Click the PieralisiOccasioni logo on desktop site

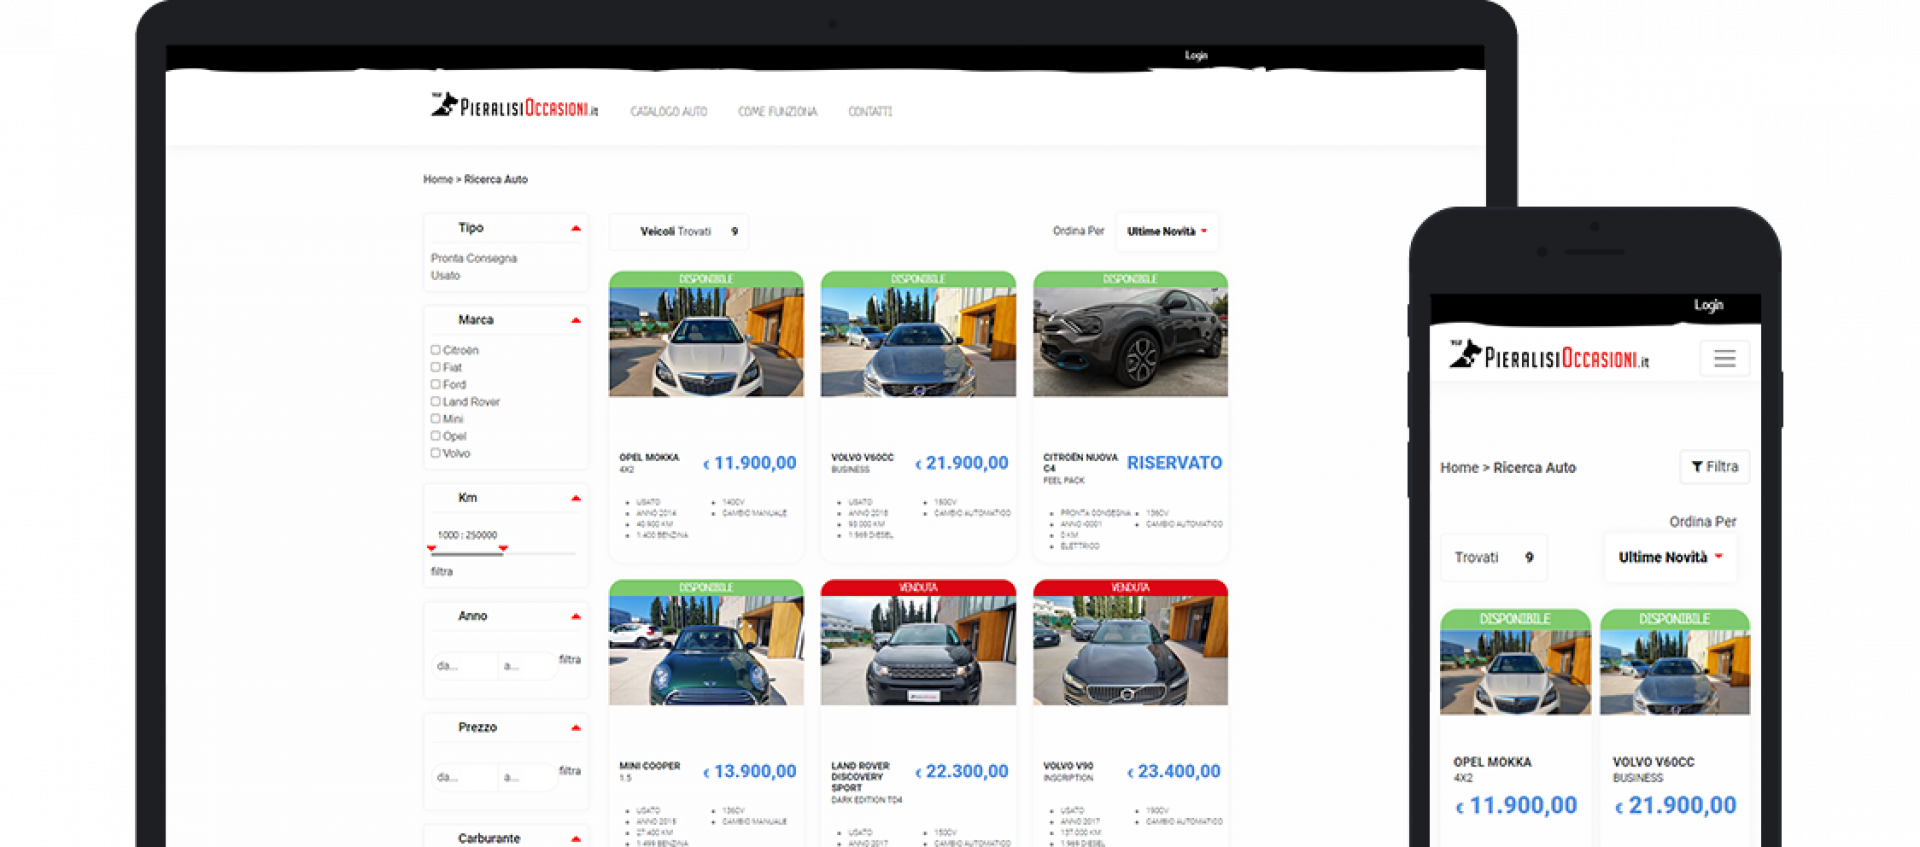[514, 106]
